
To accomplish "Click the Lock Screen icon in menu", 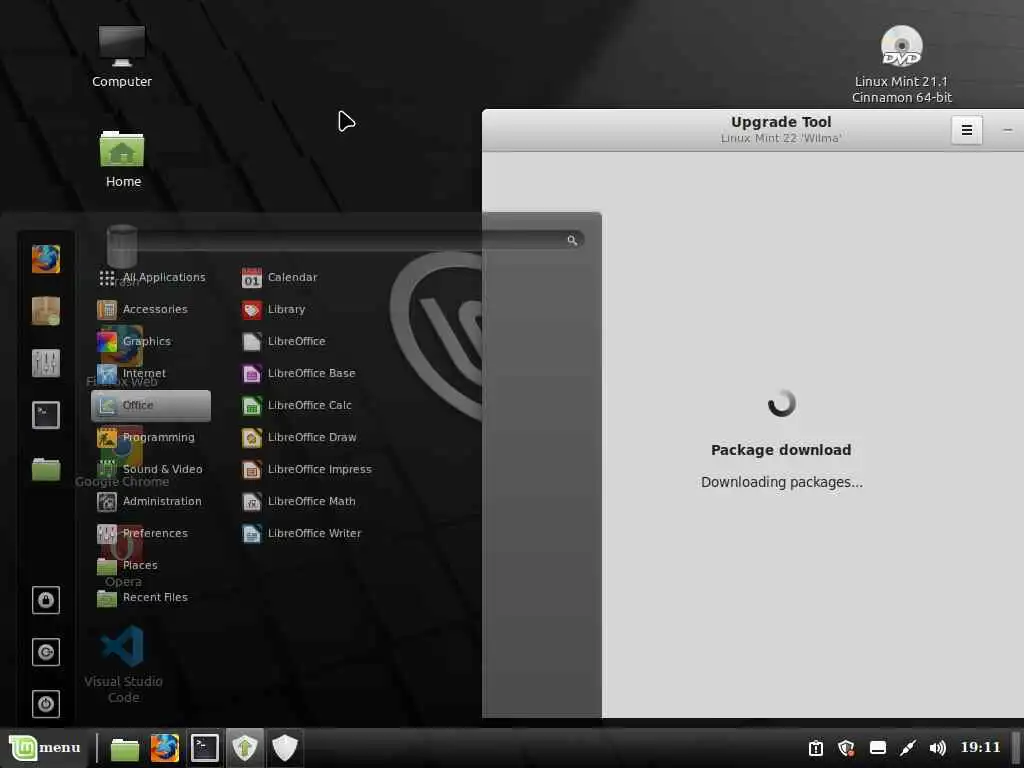I will [x=46, y=600].
